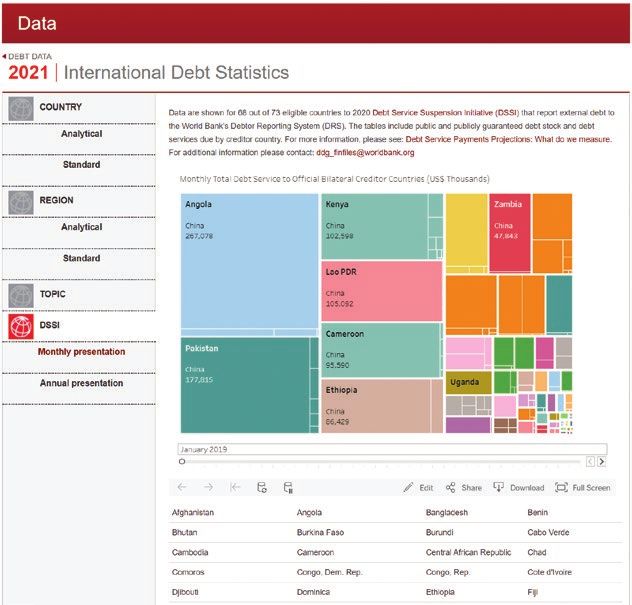
Task: Select the Lao PDR treemap block
Action: (x=382, y=291)
